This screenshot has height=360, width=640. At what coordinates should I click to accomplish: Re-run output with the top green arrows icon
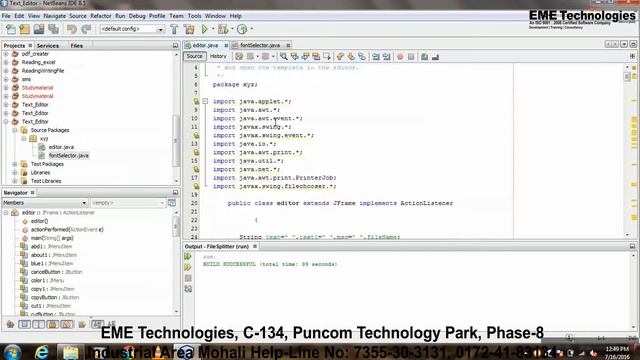pos(188,256)
